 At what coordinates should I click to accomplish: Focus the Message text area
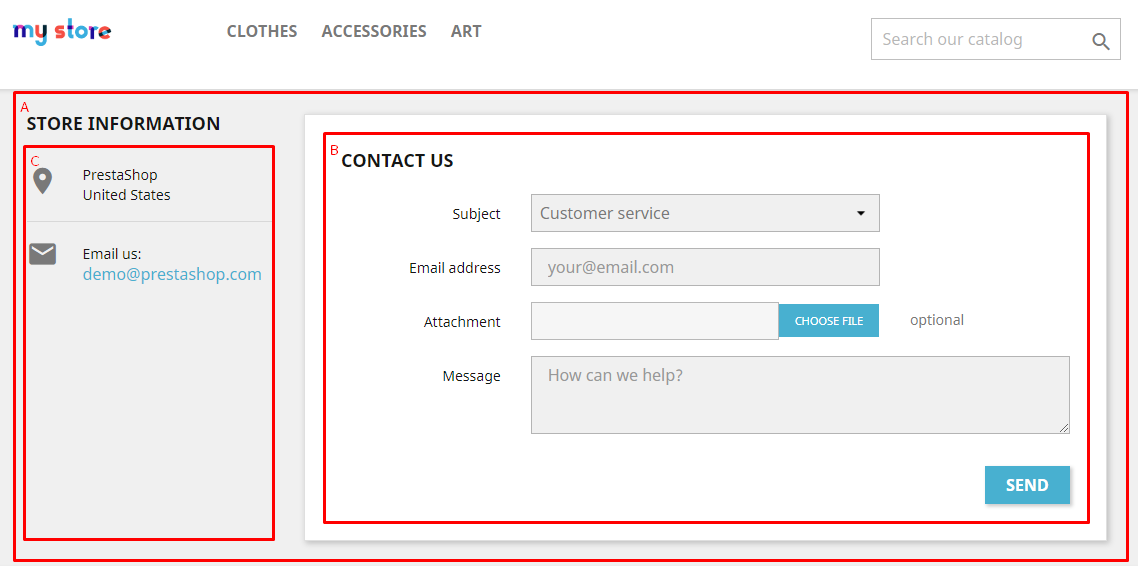[800, 395]
